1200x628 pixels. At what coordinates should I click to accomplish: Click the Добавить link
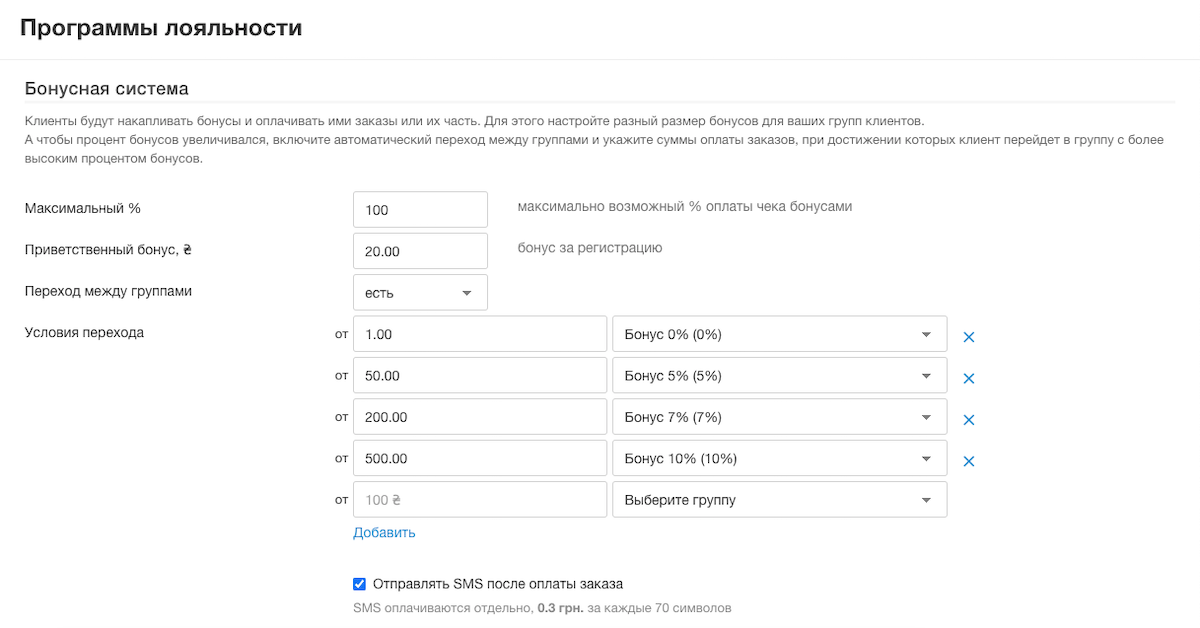tap(384, 532)
